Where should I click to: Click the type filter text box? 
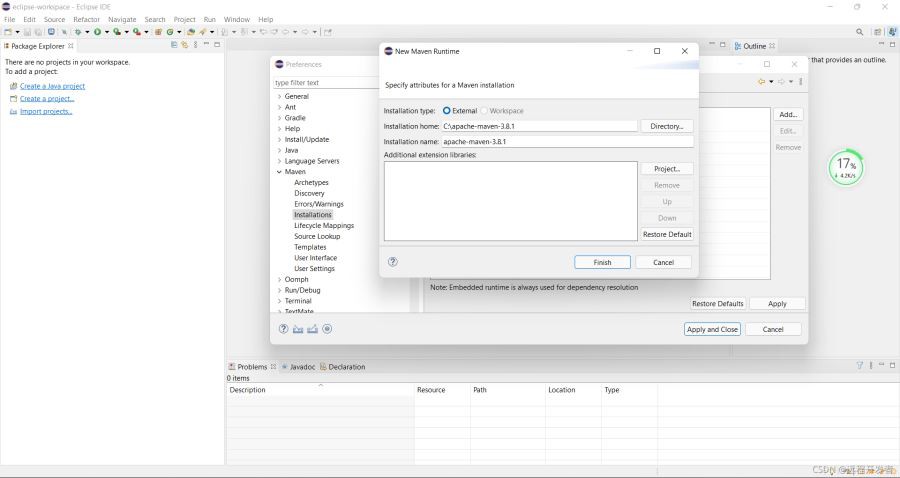click(x=327, y=83)
